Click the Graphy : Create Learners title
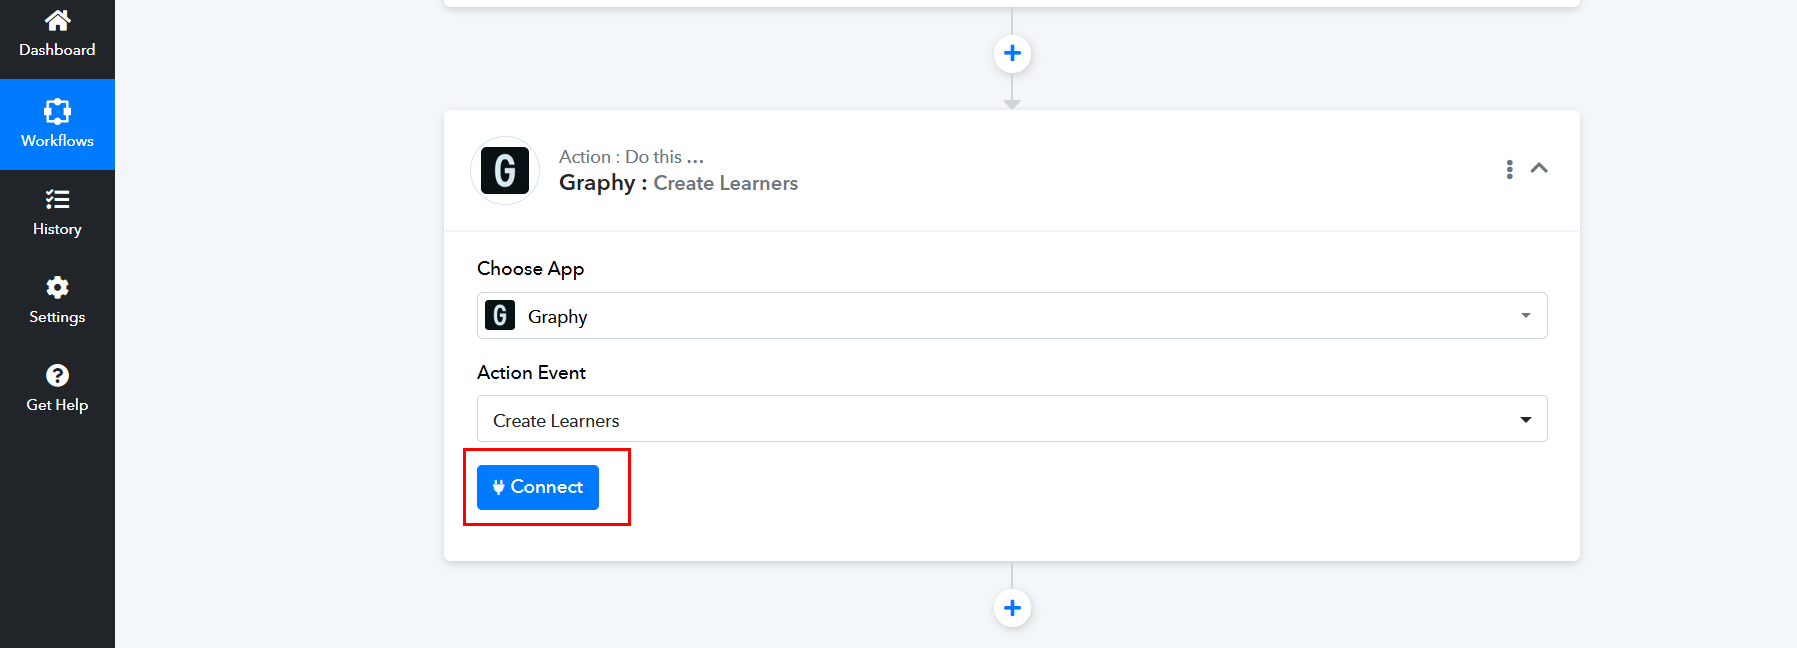This screenshot has height=648, width=1797. [x=678, y=183]
